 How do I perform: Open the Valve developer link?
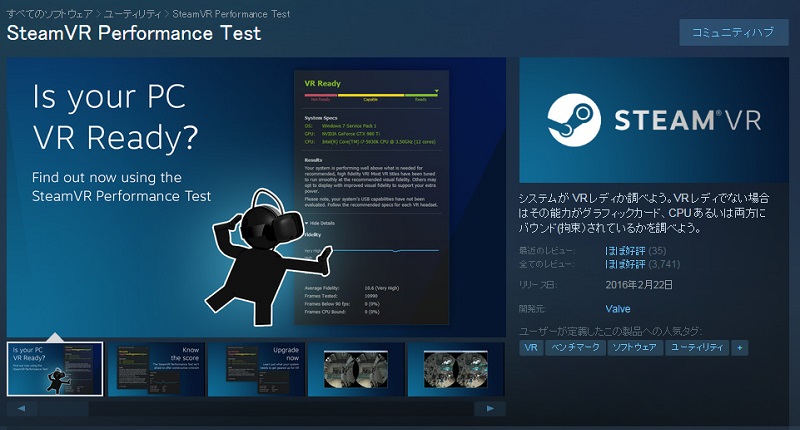pos(619,310)
